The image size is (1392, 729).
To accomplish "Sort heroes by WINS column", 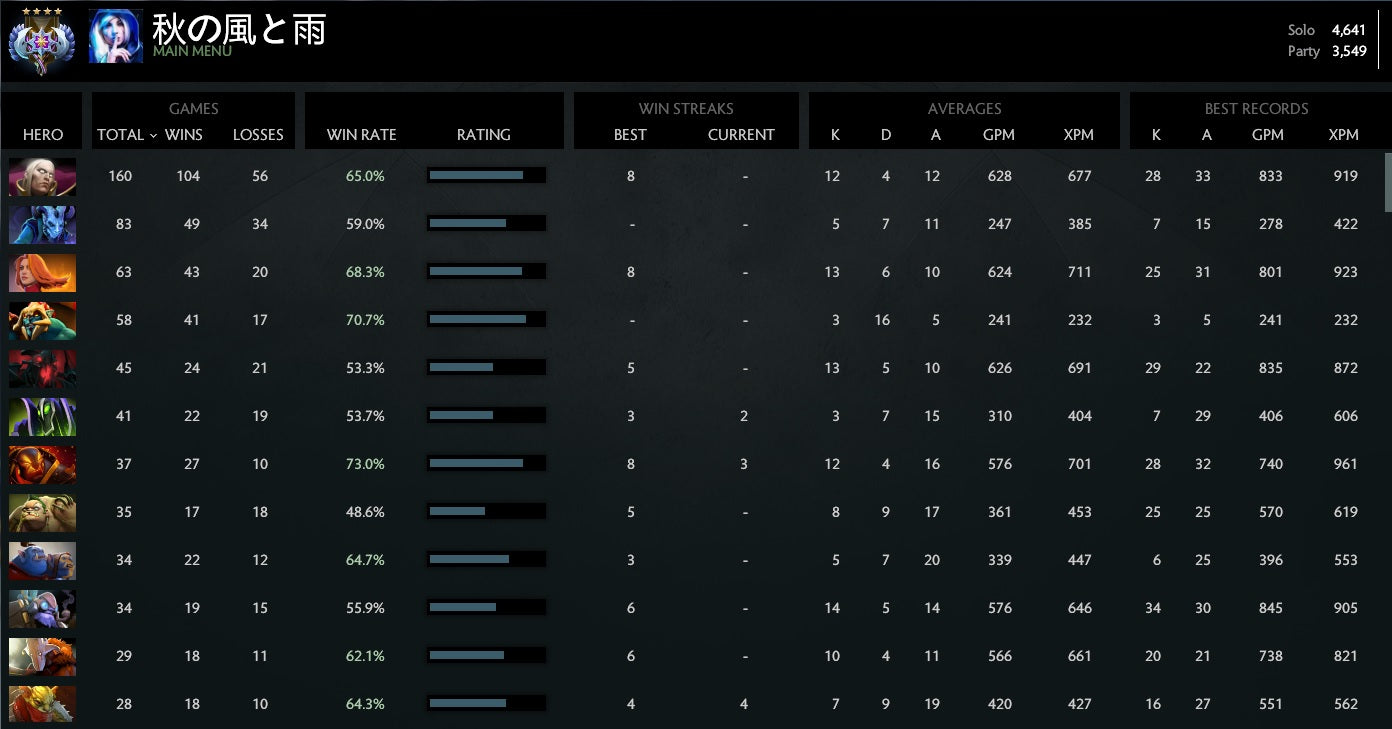I will pos(183,135).
